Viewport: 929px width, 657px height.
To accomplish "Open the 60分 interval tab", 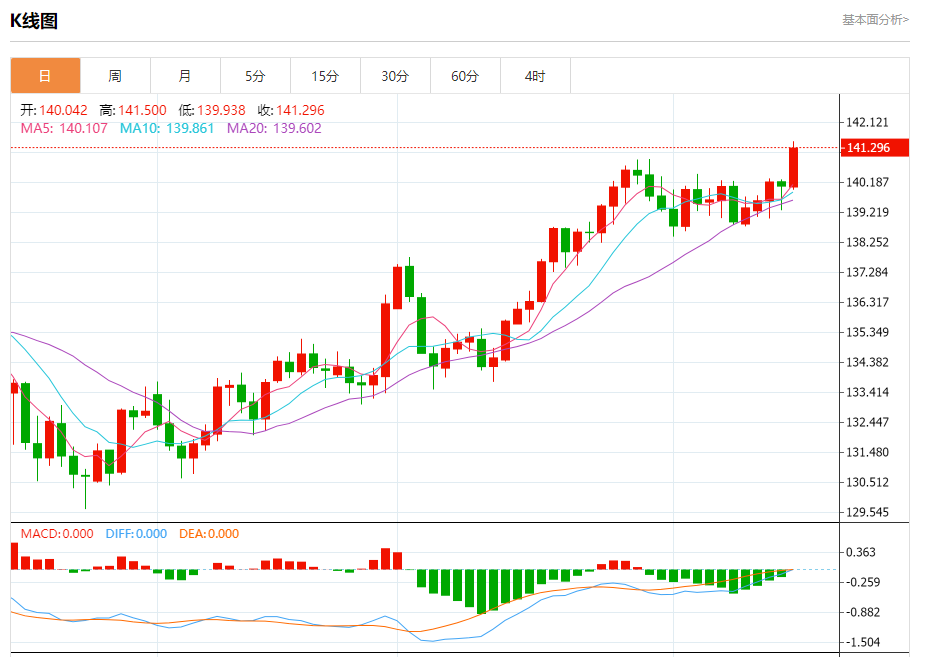I will click(x=464, y=76).
